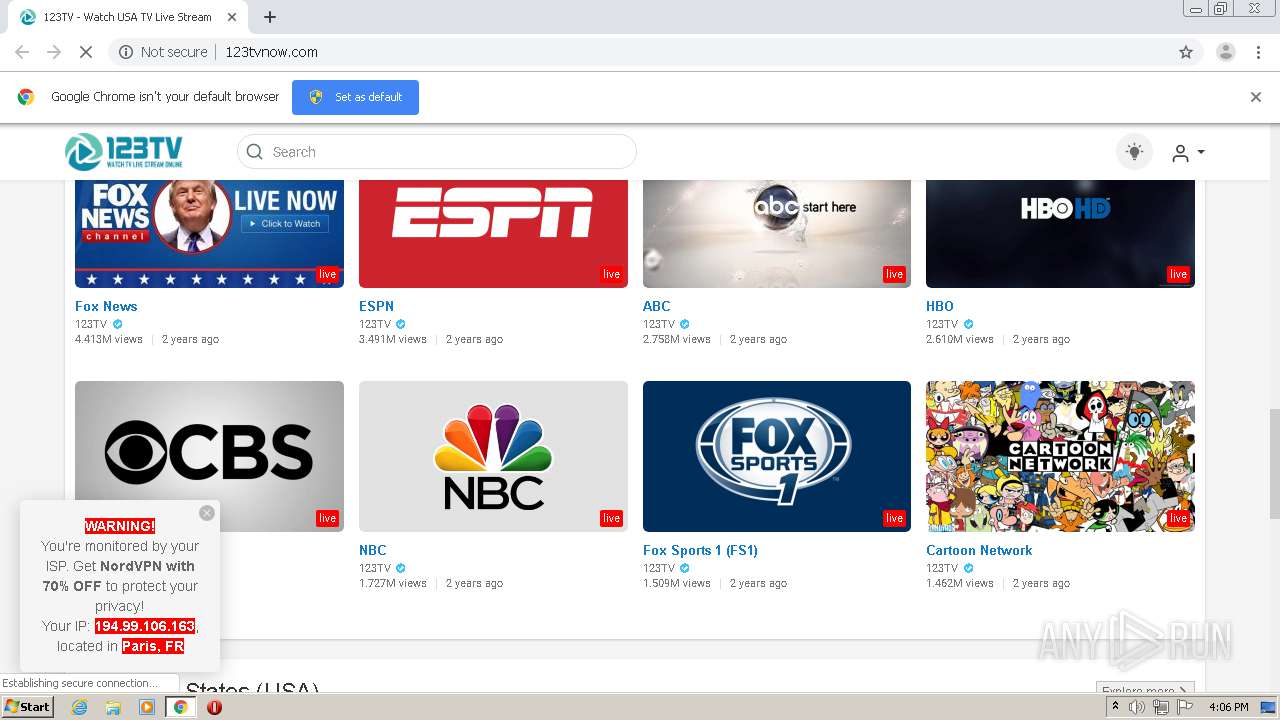Go back to previous page

pyautogui.click(x=22, y=52)
